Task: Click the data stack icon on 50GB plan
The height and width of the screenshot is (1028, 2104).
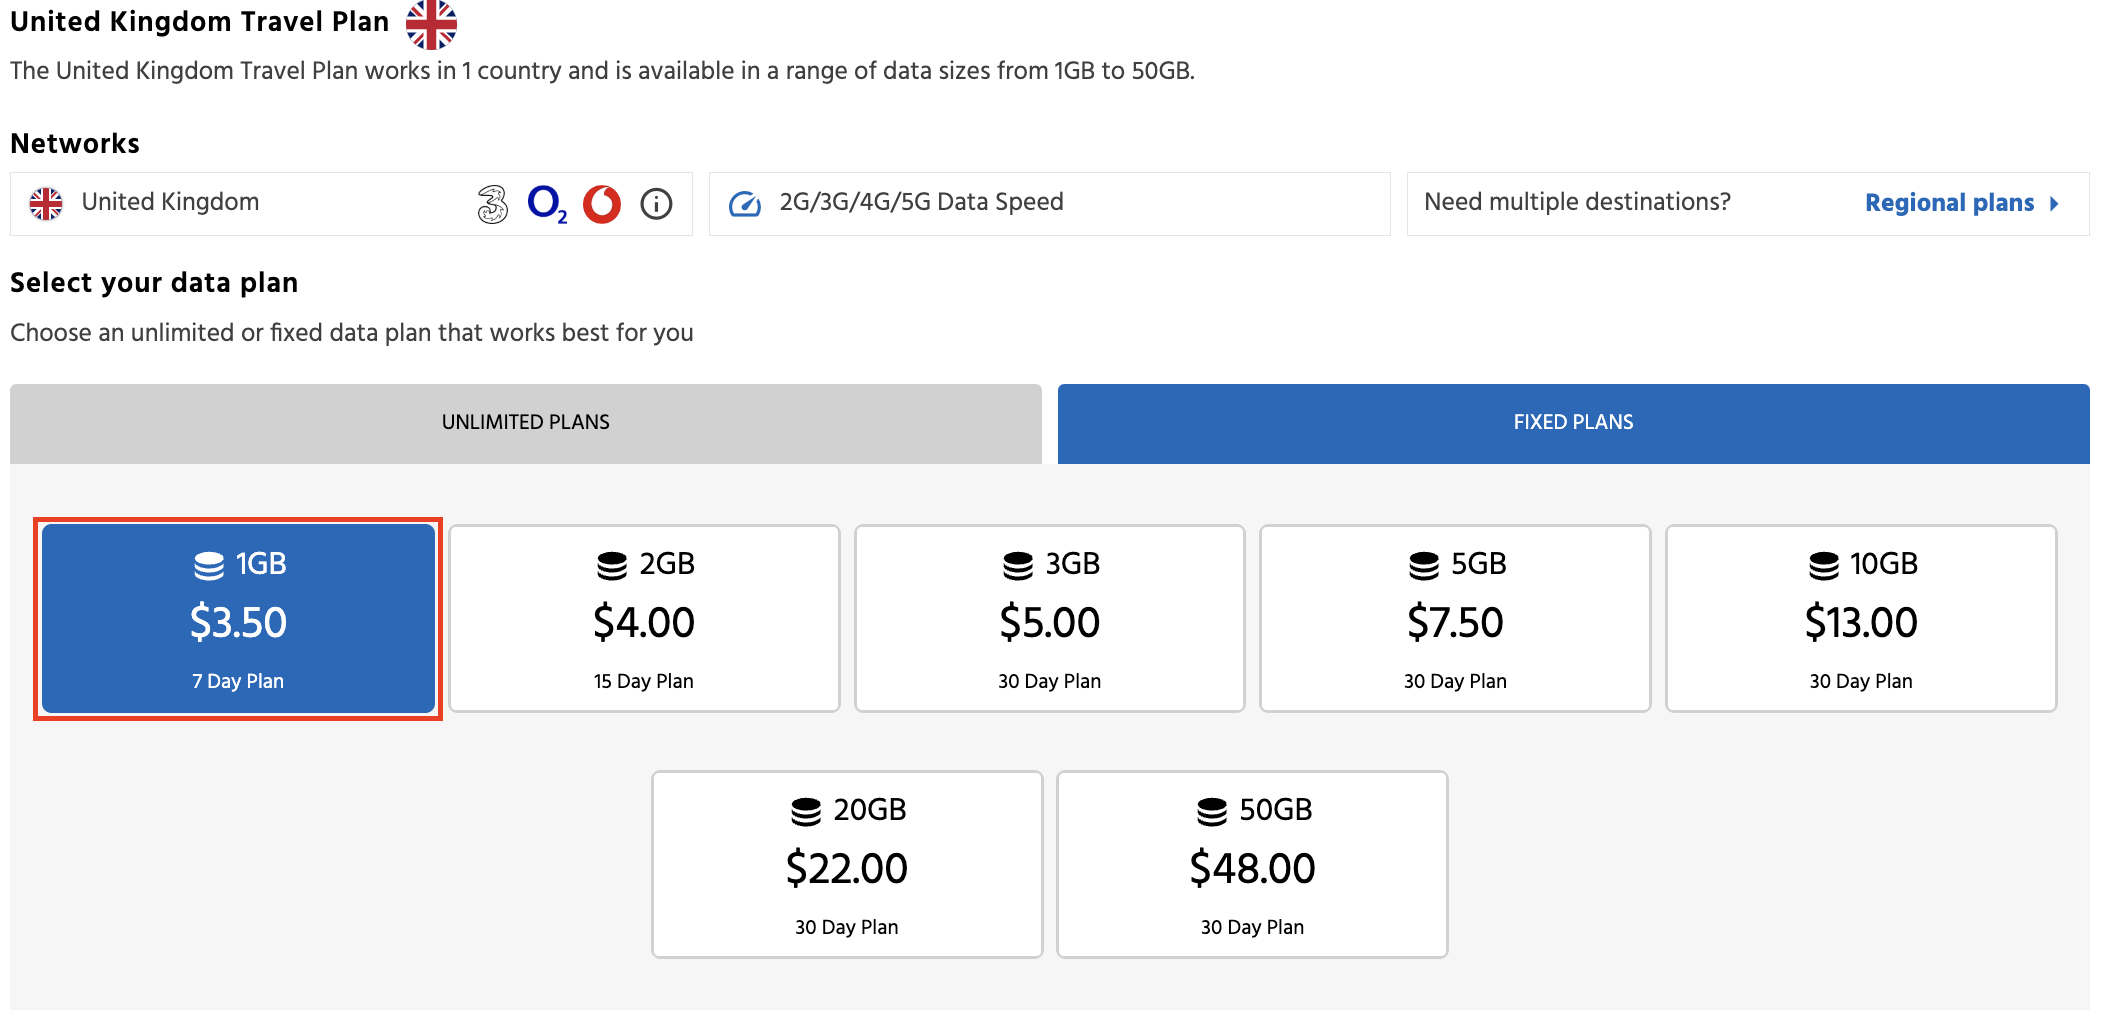Action: [1212, 811]
